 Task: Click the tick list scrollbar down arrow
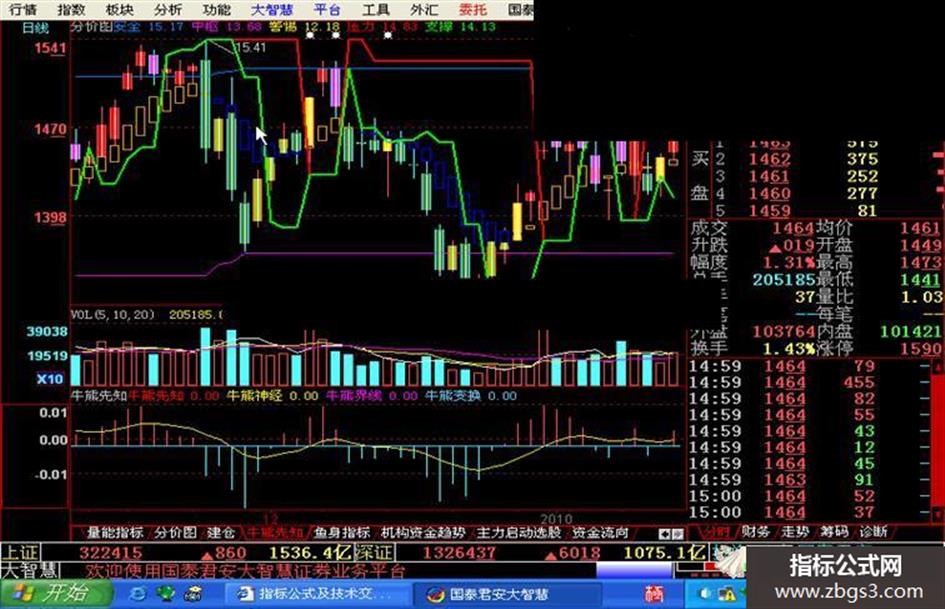coord(937,514)
